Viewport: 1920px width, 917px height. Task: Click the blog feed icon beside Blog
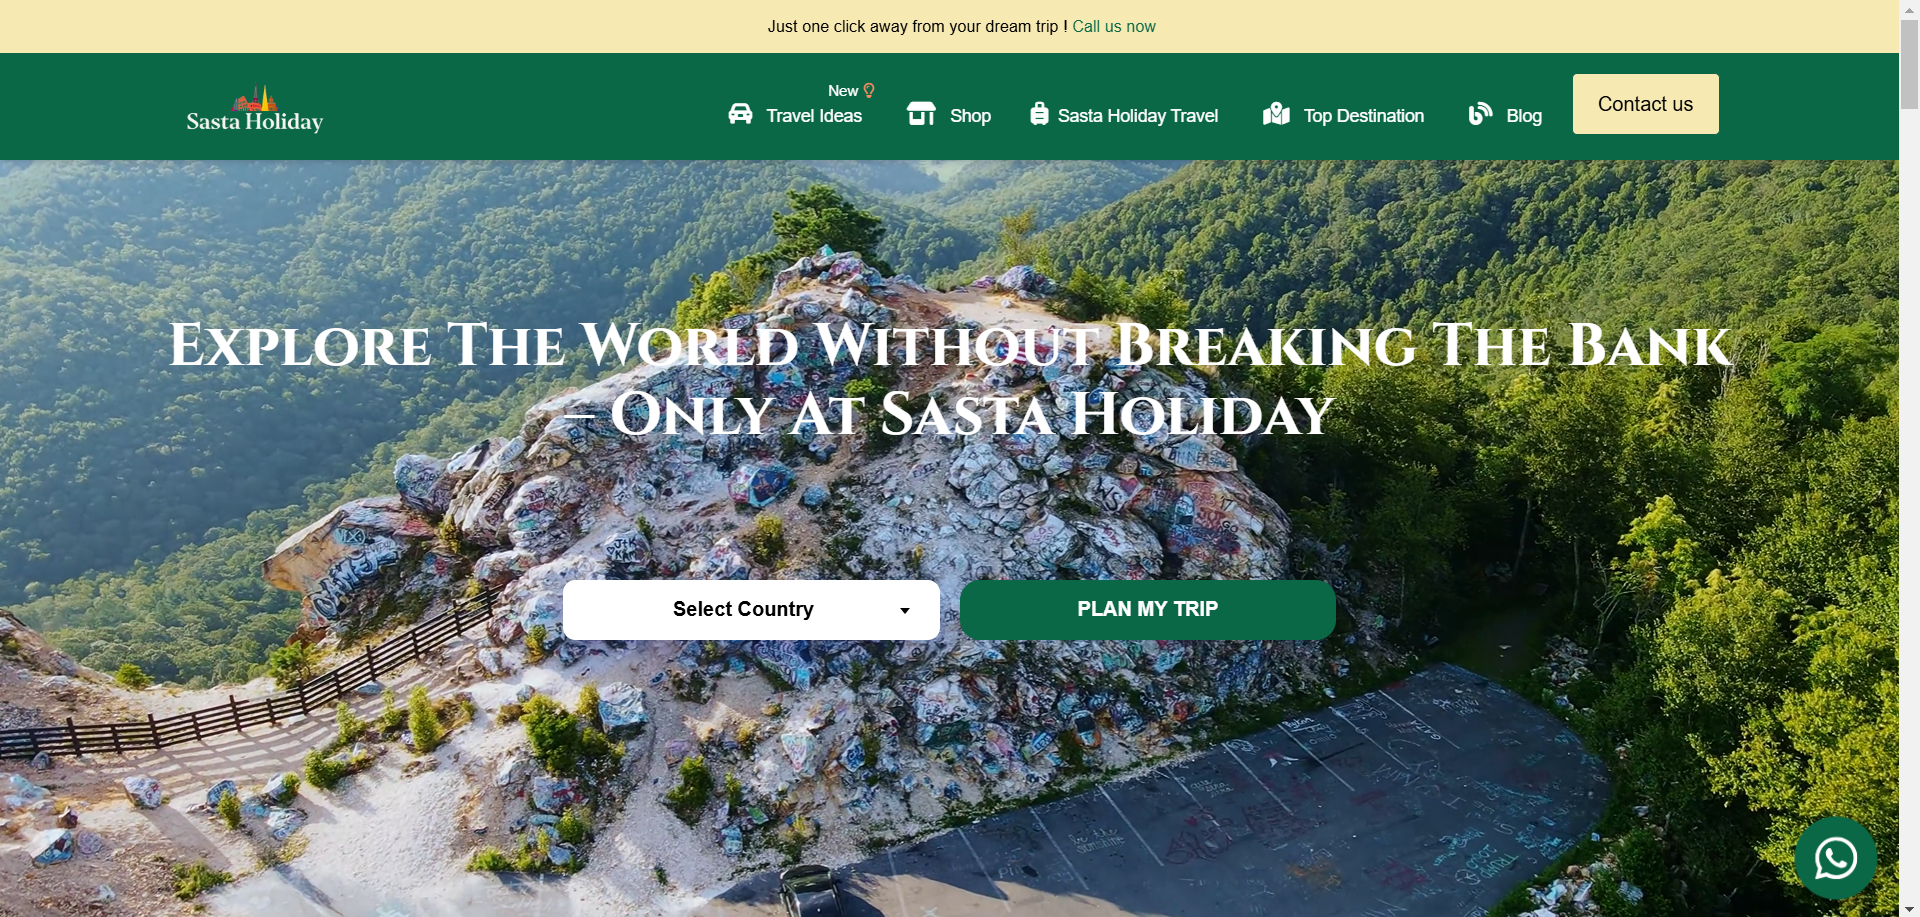[1480, 114]
